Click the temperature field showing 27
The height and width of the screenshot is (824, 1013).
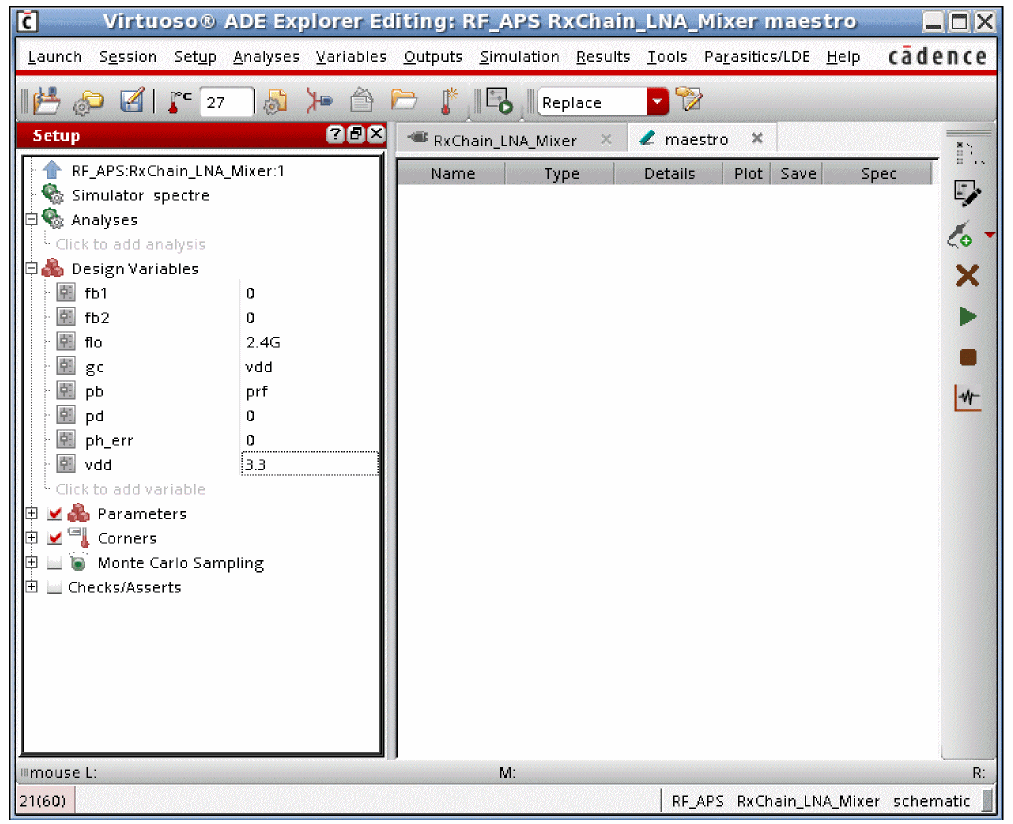225,102
